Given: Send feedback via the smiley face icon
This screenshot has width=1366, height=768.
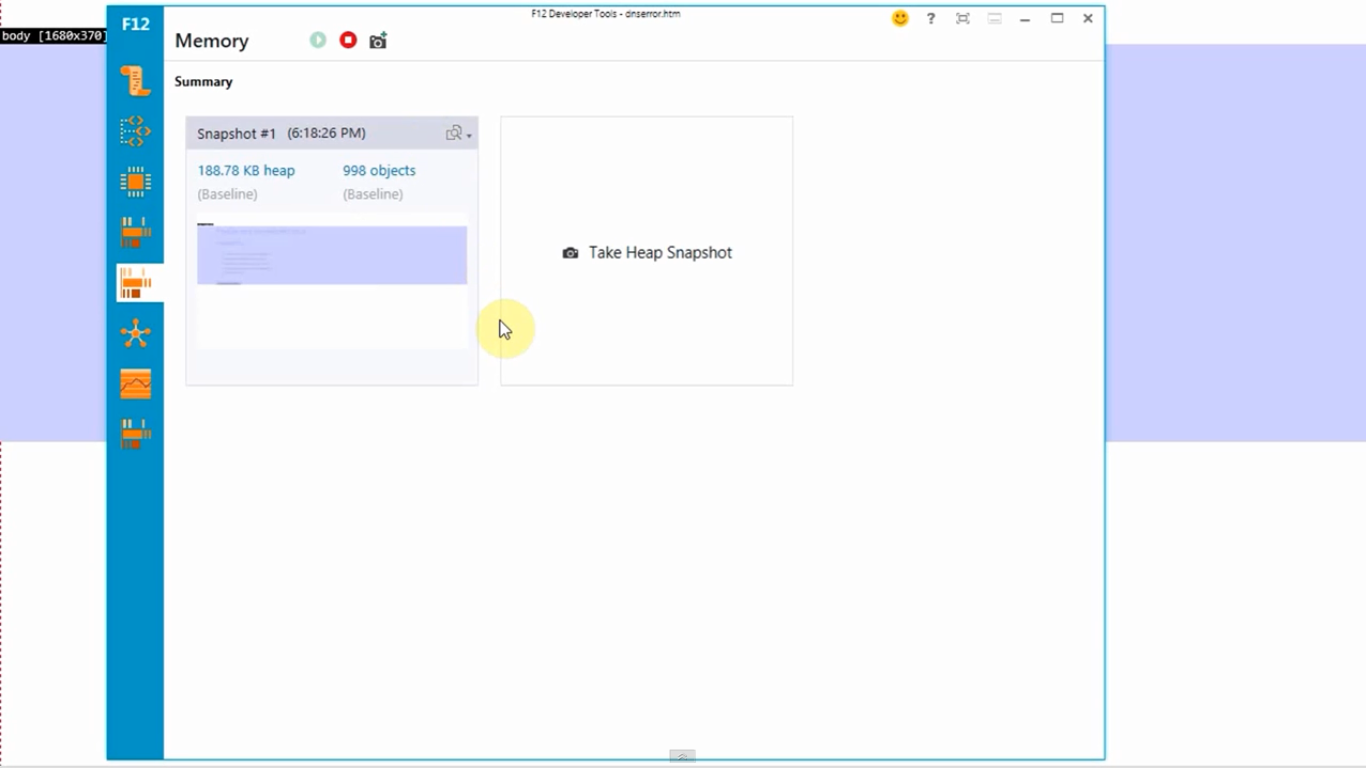Looking at the screenshot, I should point(900,18).
